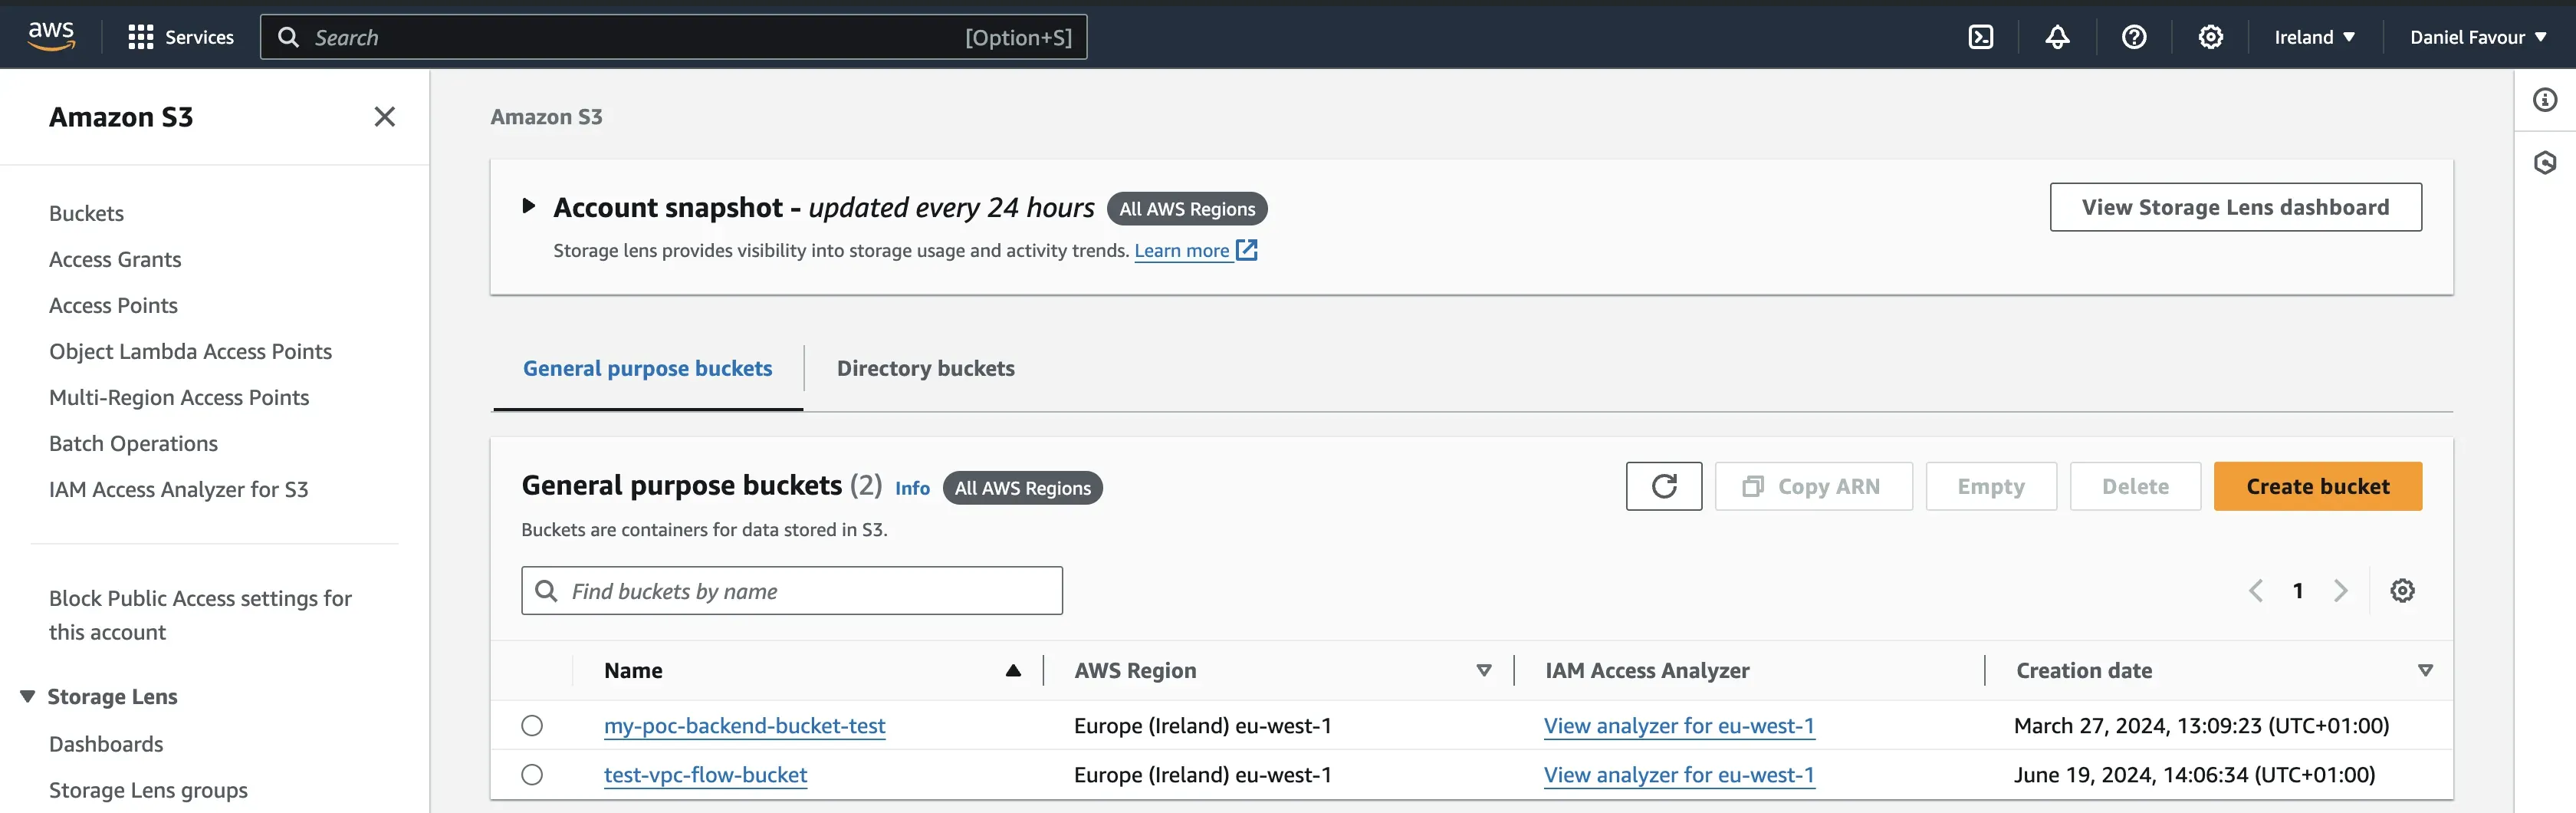Collapse the Storage Lens sidebar section

tap(28, 696)
